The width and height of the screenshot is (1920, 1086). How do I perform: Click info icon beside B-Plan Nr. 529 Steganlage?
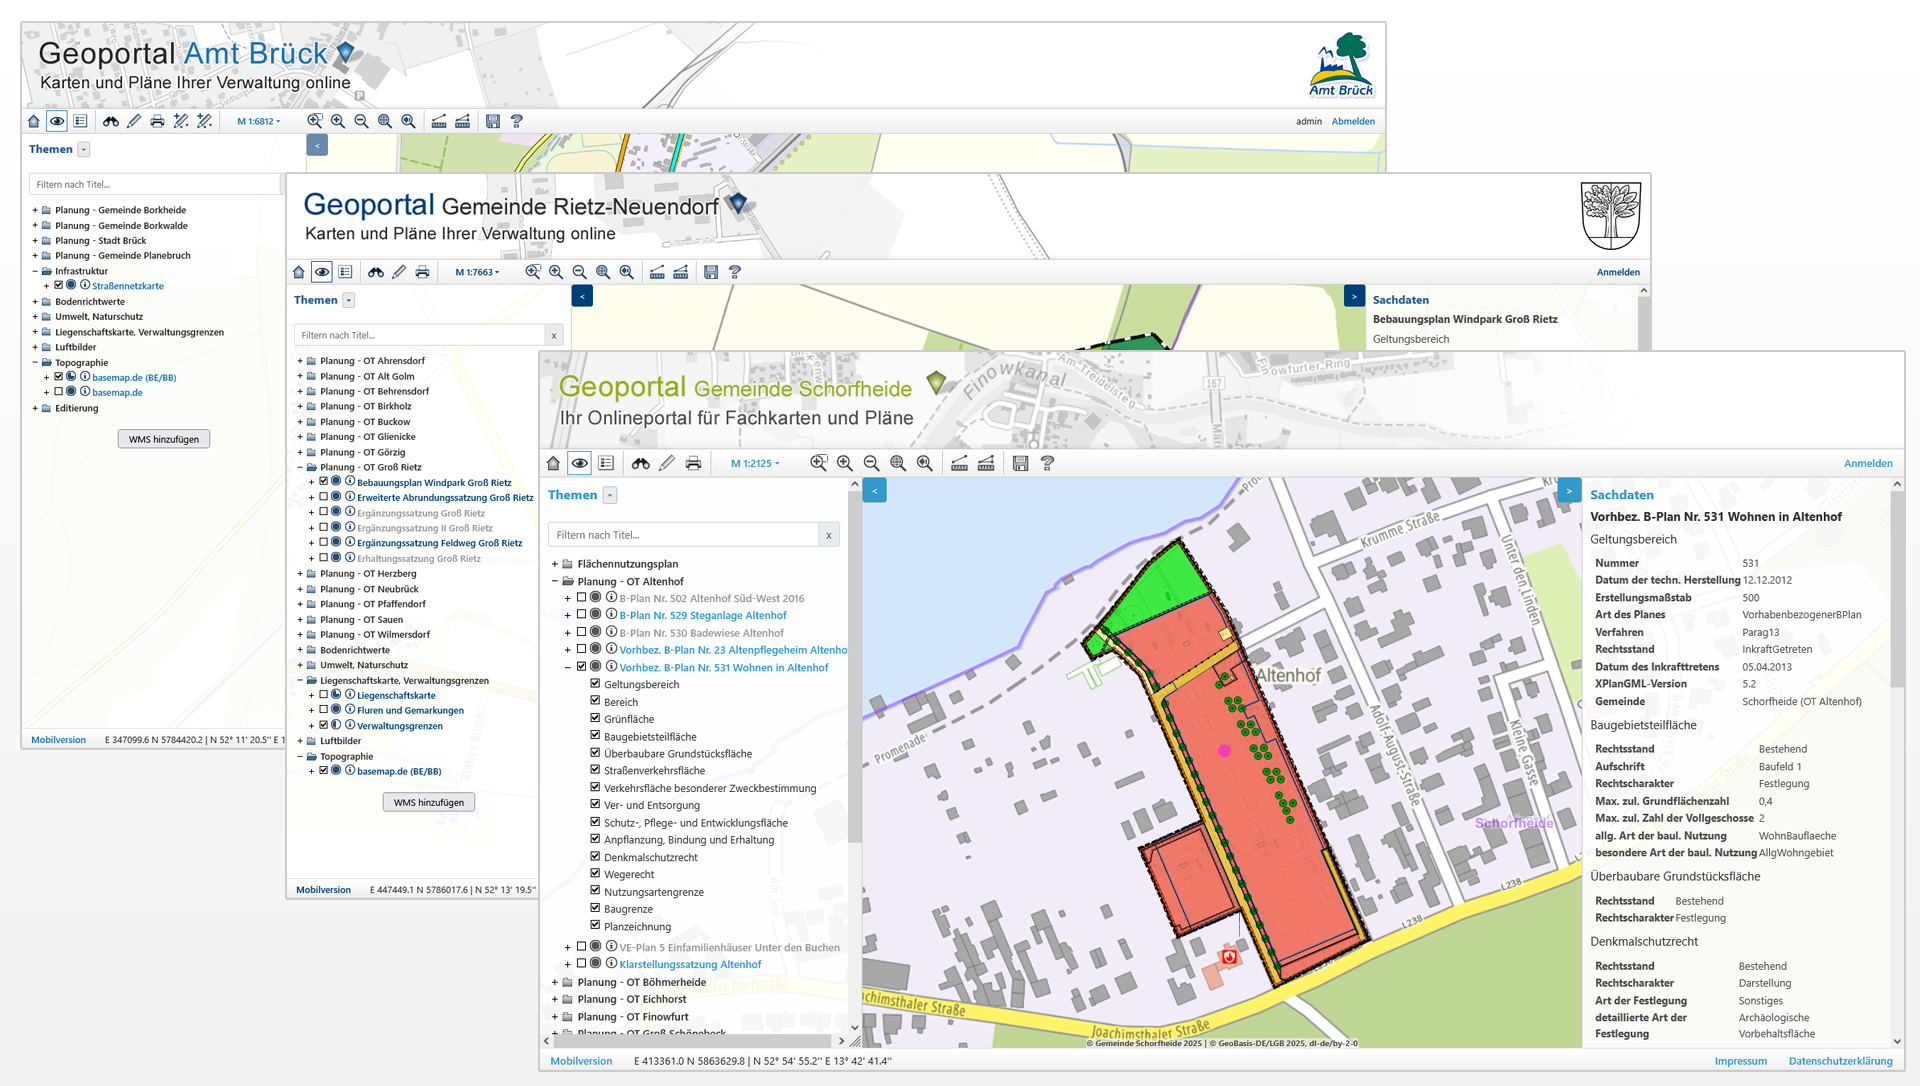tap(611, 615)
